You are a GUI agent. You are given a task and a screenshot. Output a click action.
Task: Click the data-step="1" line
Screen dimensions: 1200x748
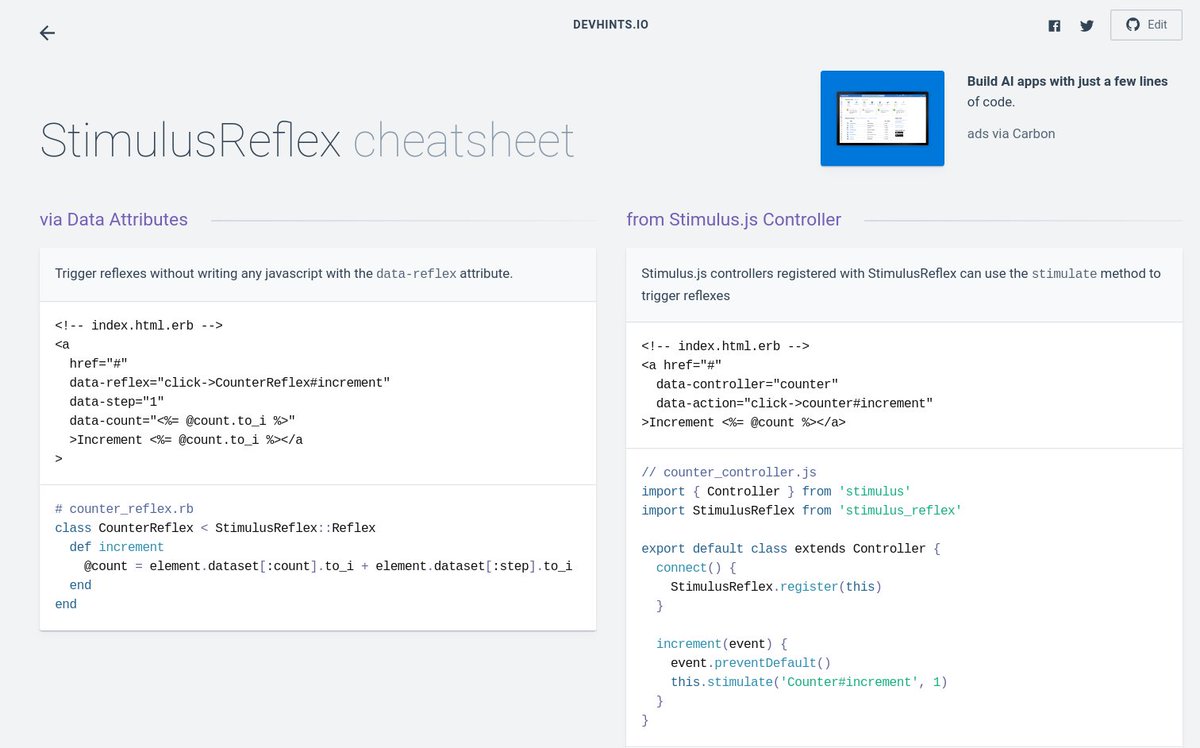(x=116, y=401)
